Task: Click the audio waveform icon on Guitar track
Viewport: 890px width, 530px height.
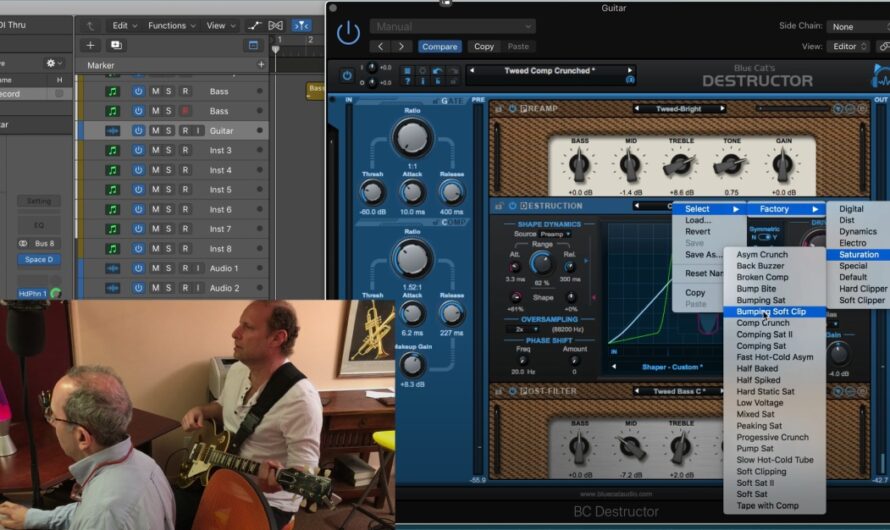Action: [112, 131]
